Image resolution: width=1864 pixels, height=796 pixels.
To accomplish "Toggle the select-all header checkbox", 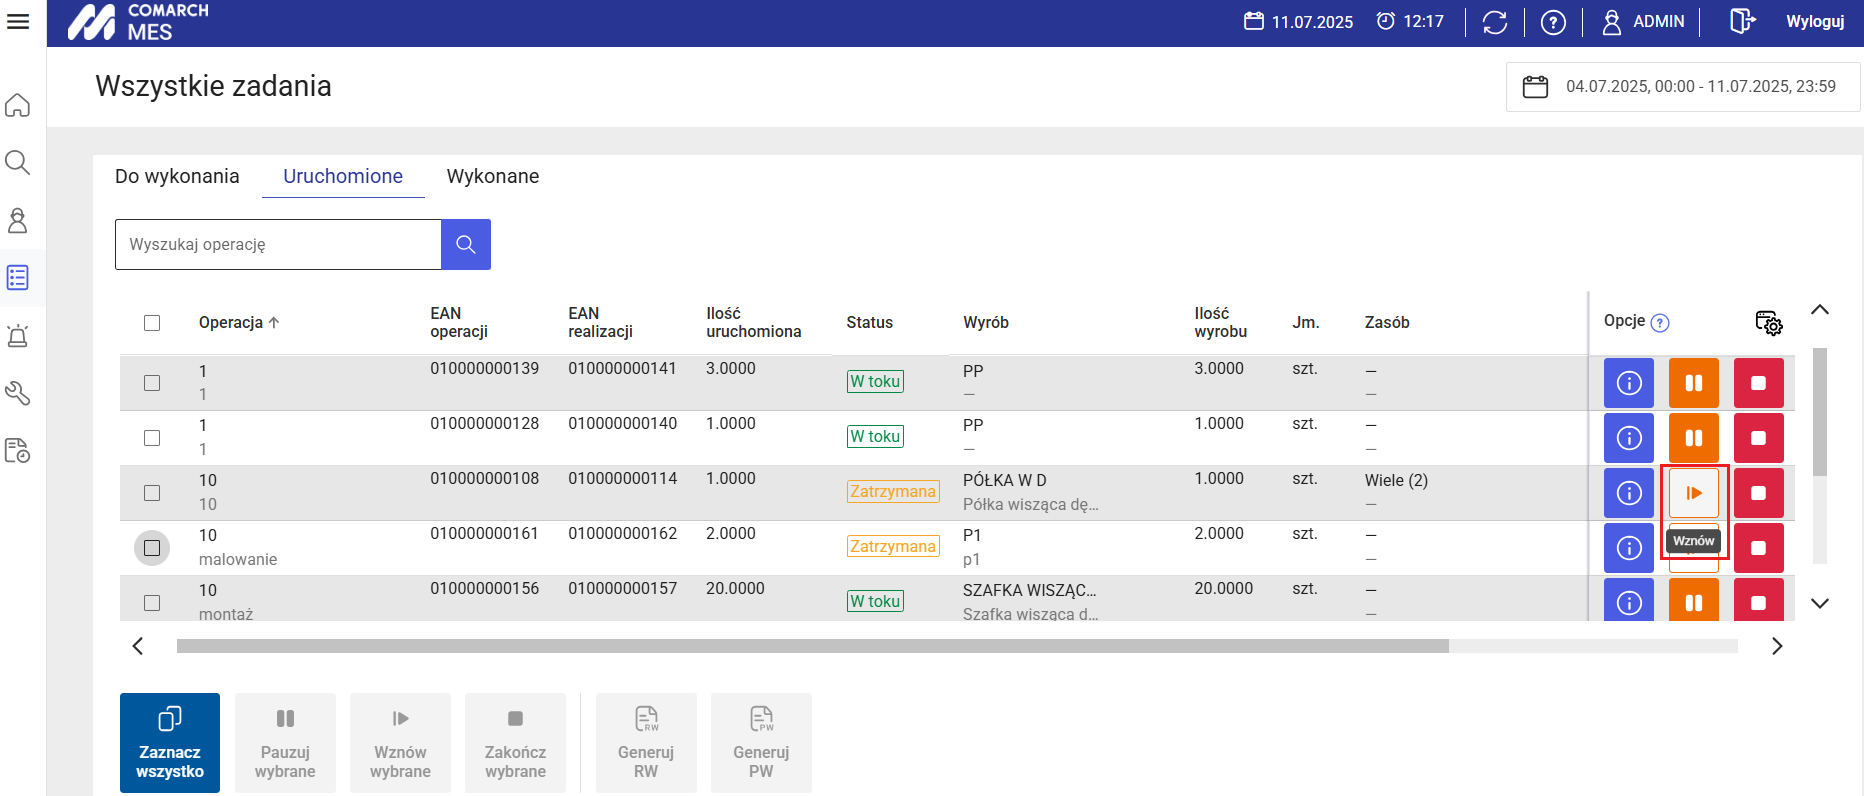I will (152, 323).
